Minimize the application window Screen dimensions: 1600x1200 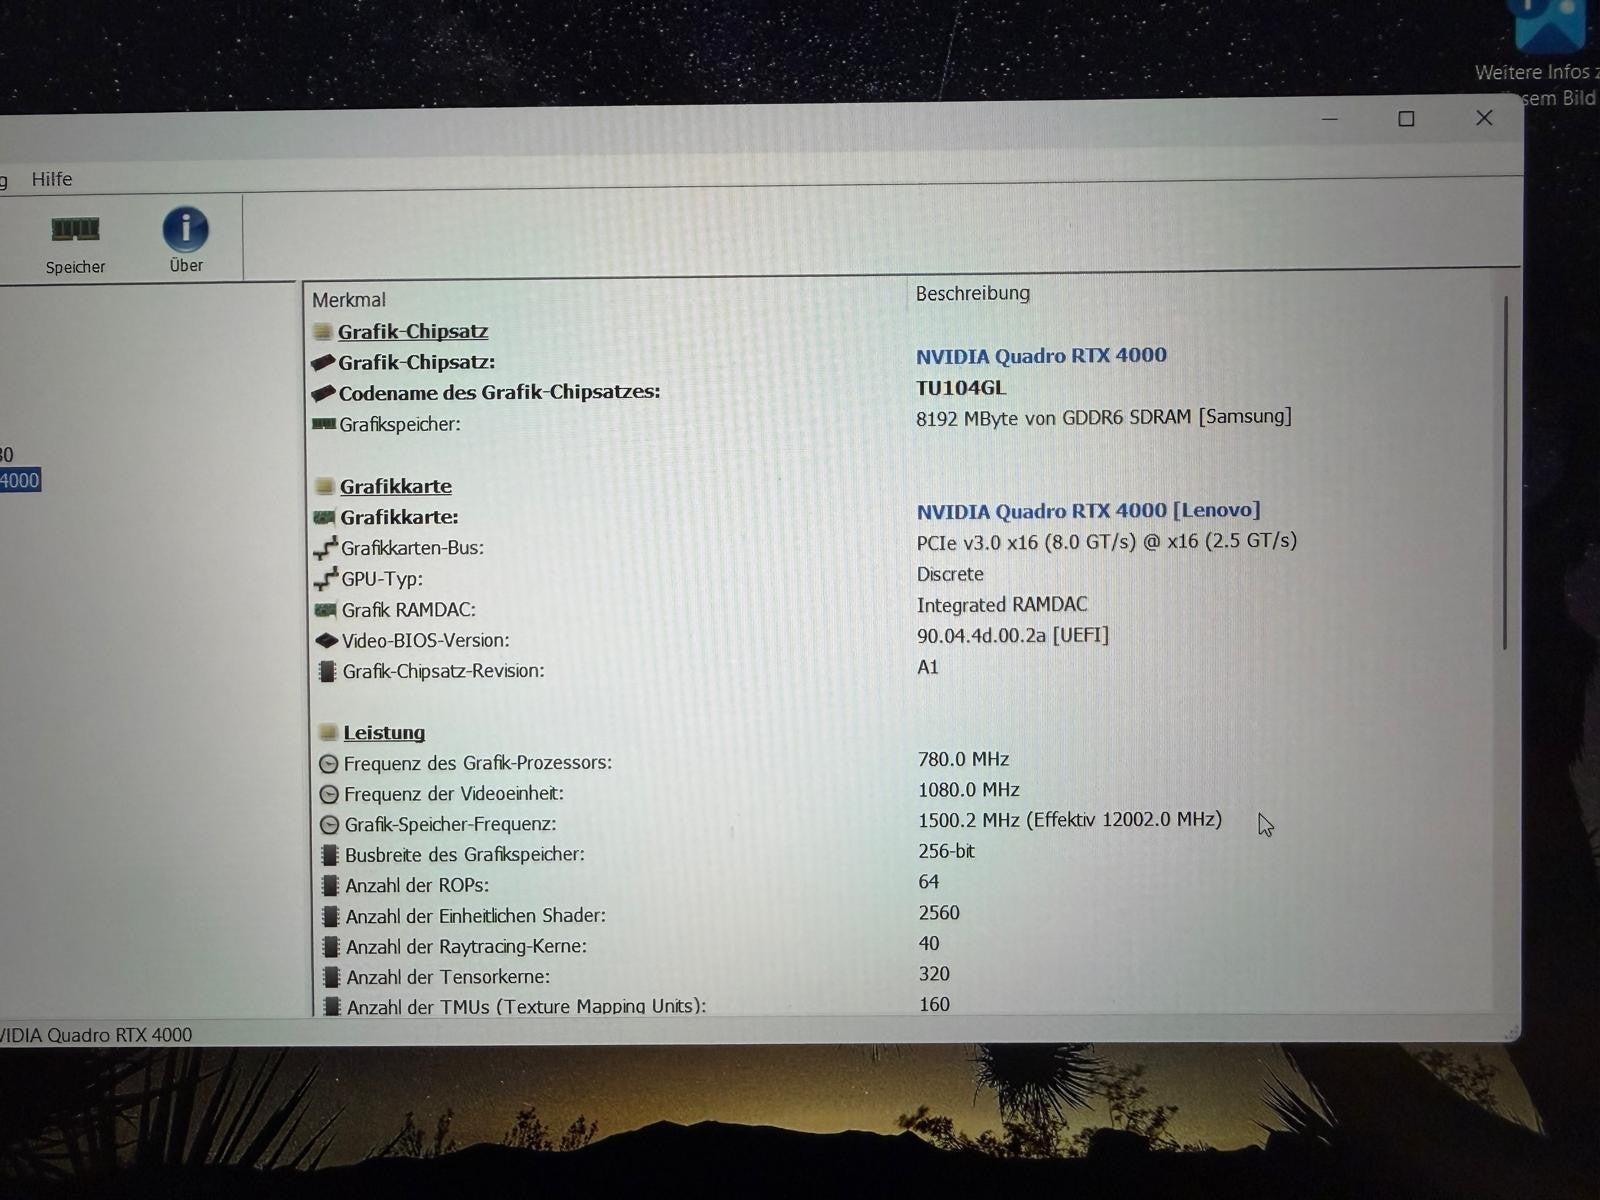coord(1330,119)
